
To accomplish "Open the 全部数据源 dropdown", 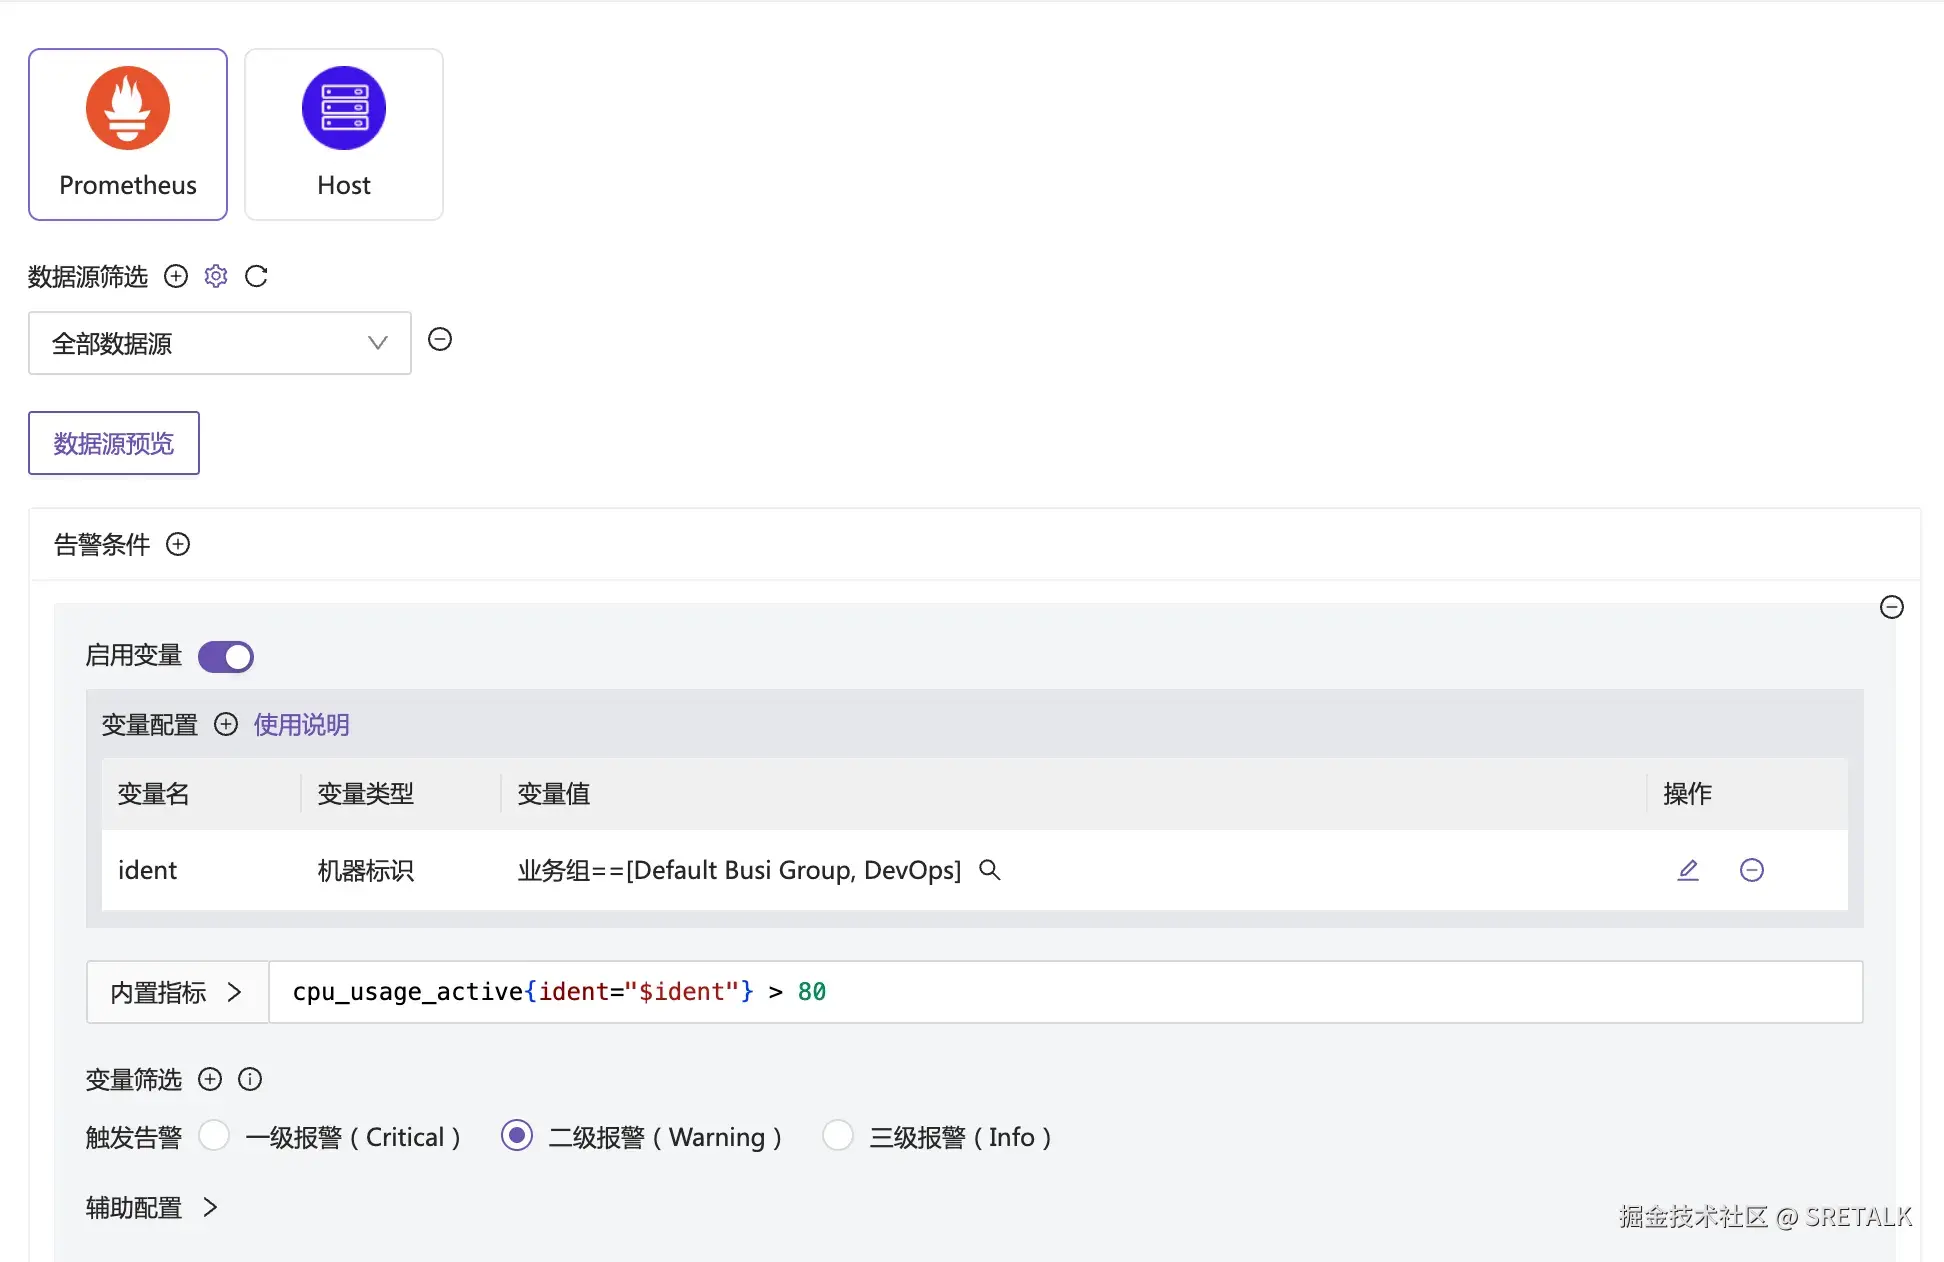I will (x=220, y=343).
